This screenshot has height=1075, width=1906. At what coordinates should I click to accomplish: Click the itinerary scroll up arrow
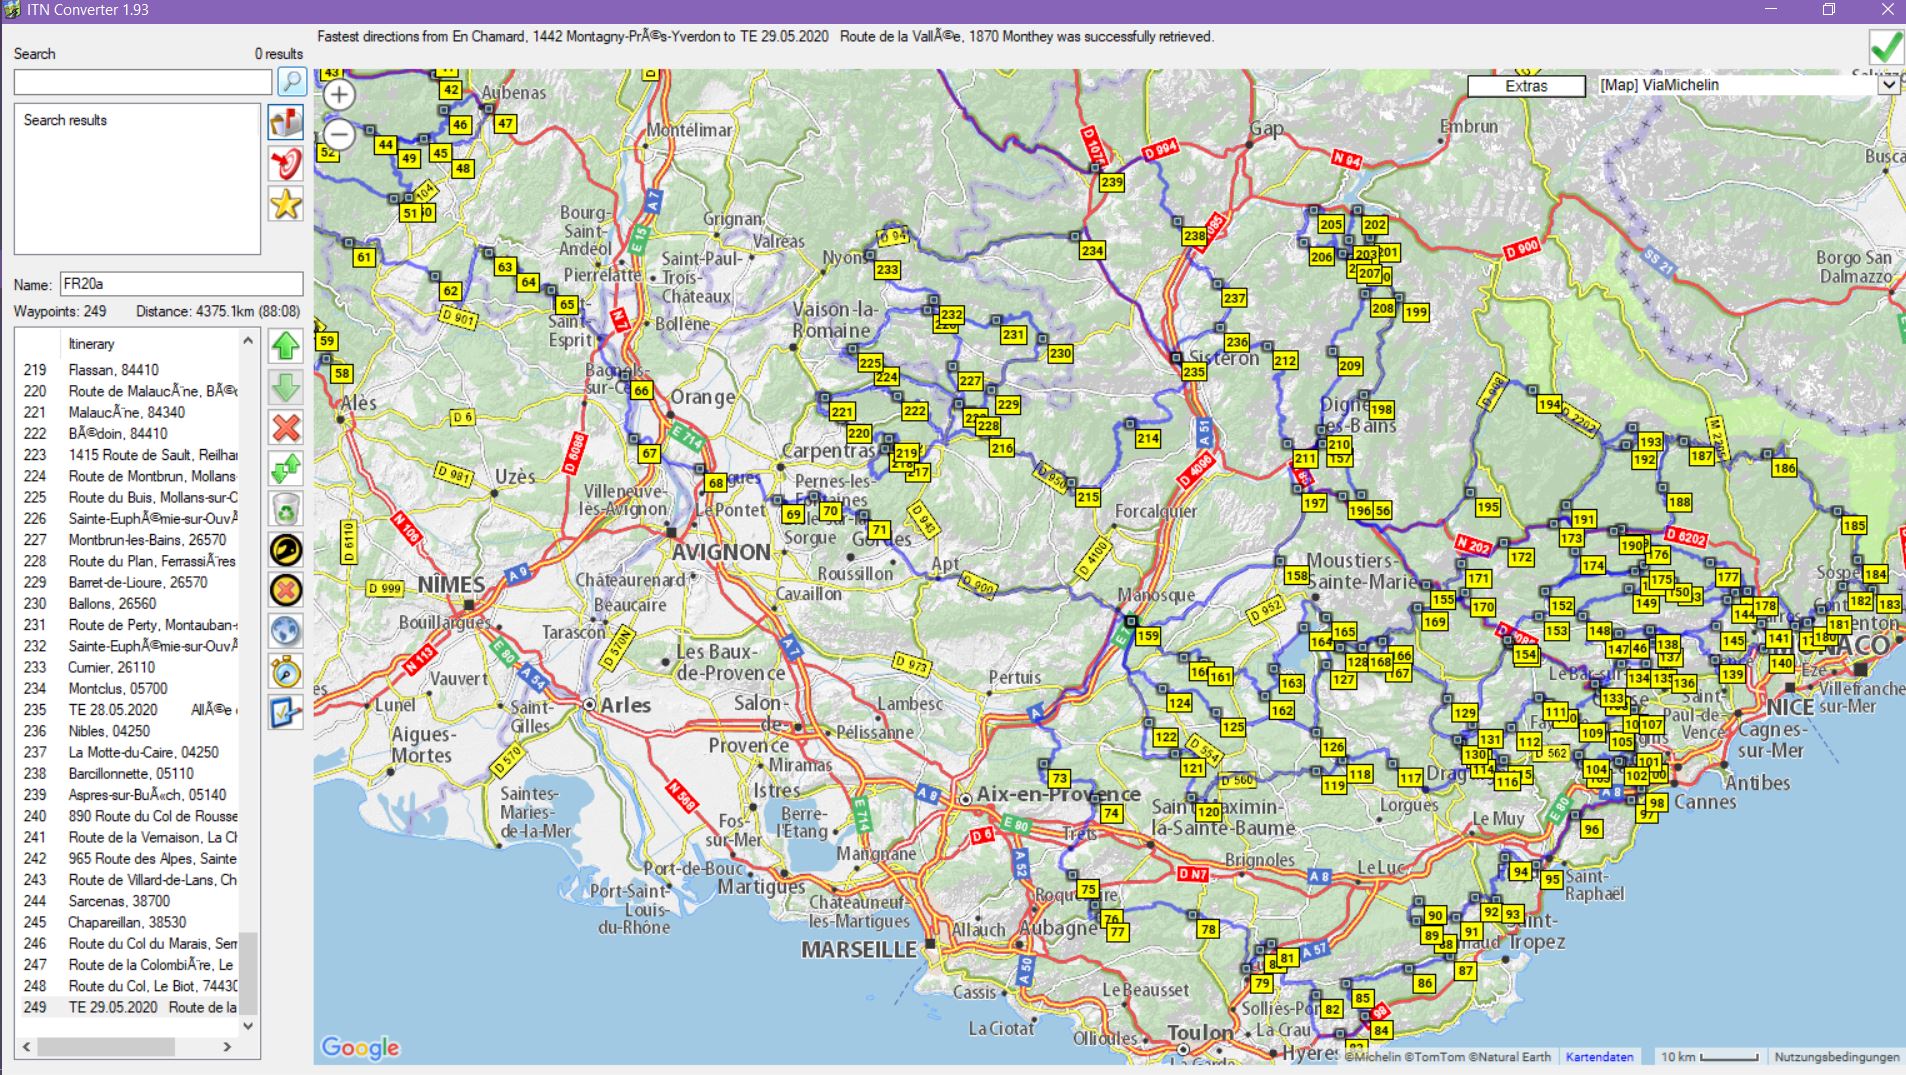pyautogui.click(x=248, y=342)
